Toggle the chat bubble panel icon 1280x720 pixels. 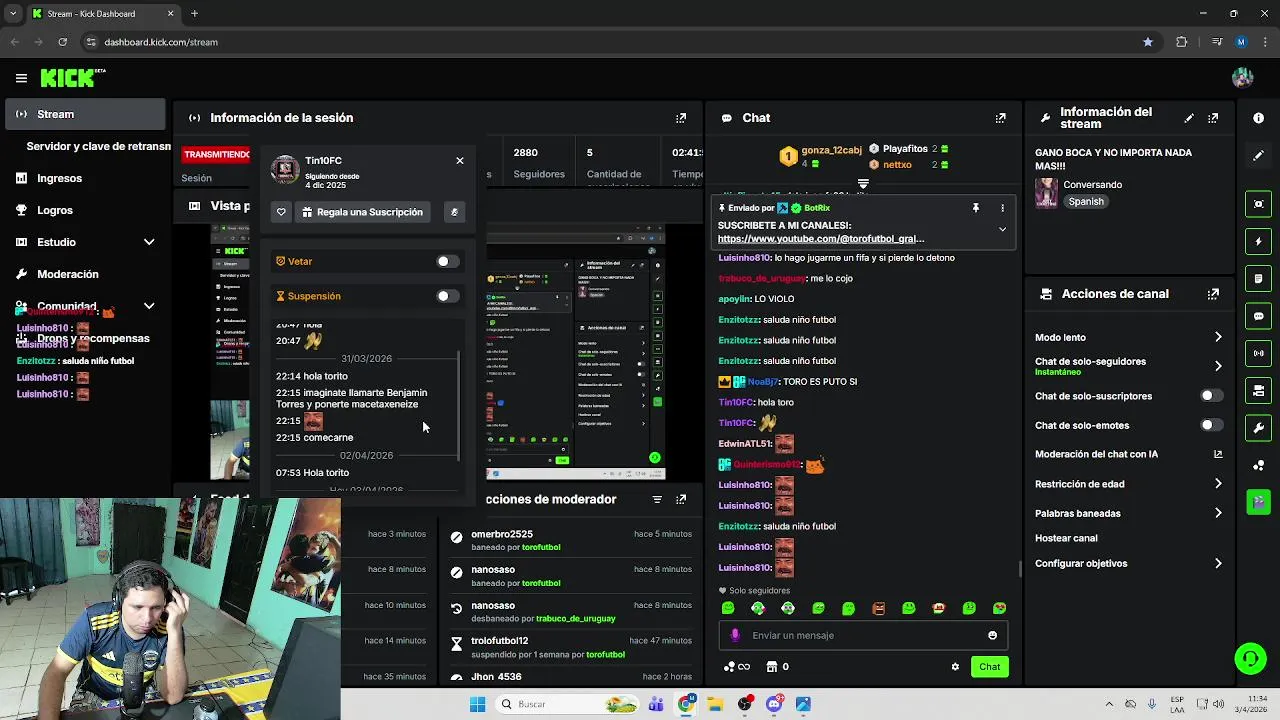[1258, 316]
